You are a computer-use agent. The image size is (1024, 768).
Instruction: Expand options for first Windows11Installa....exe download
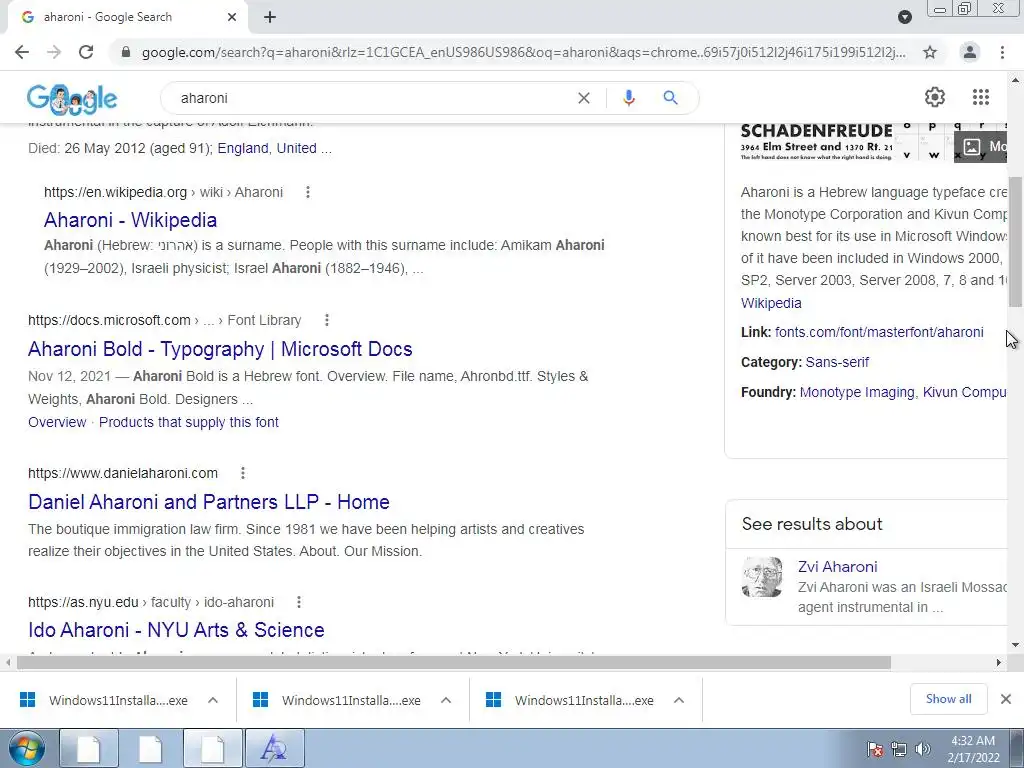pyautogui.click(x=213, y=700)
